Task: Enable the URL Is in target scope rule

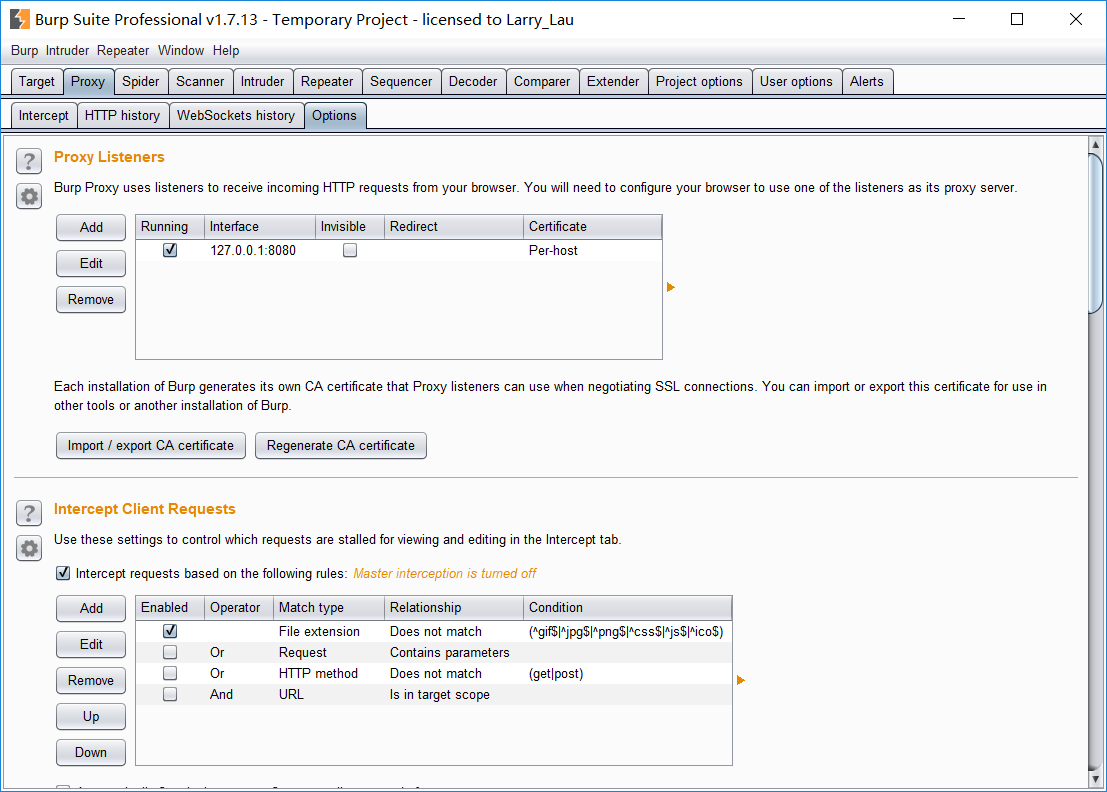Action: click(170, 695)
